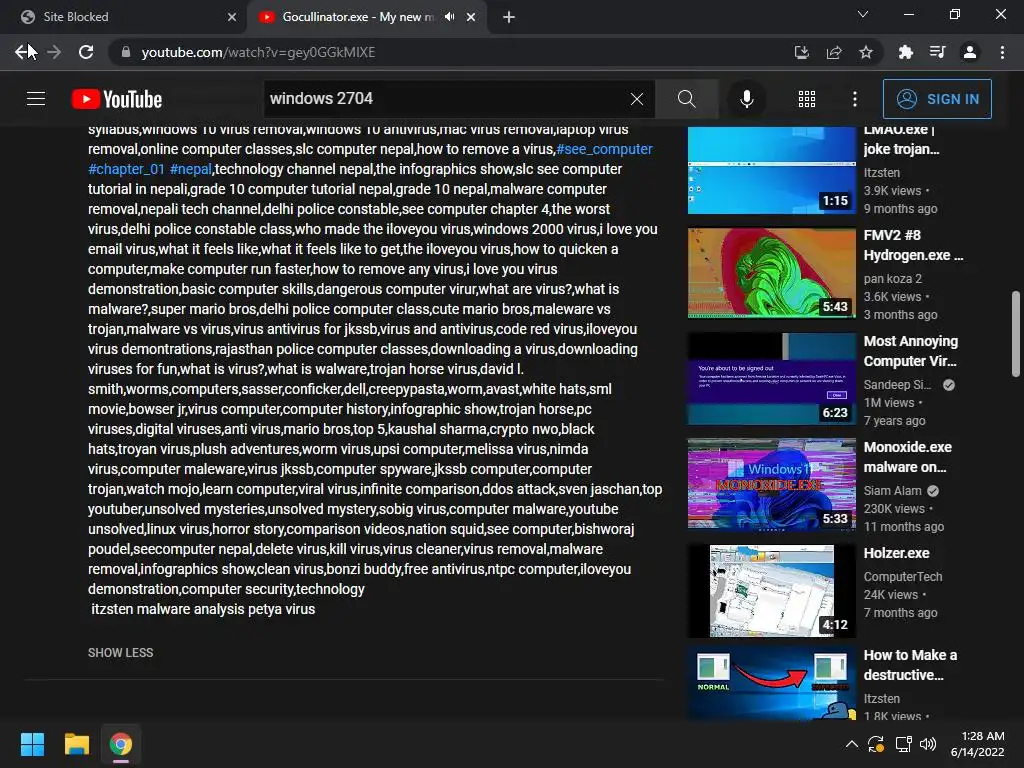
Task: Click the SIGN IN button
Action: pos(937,99)
